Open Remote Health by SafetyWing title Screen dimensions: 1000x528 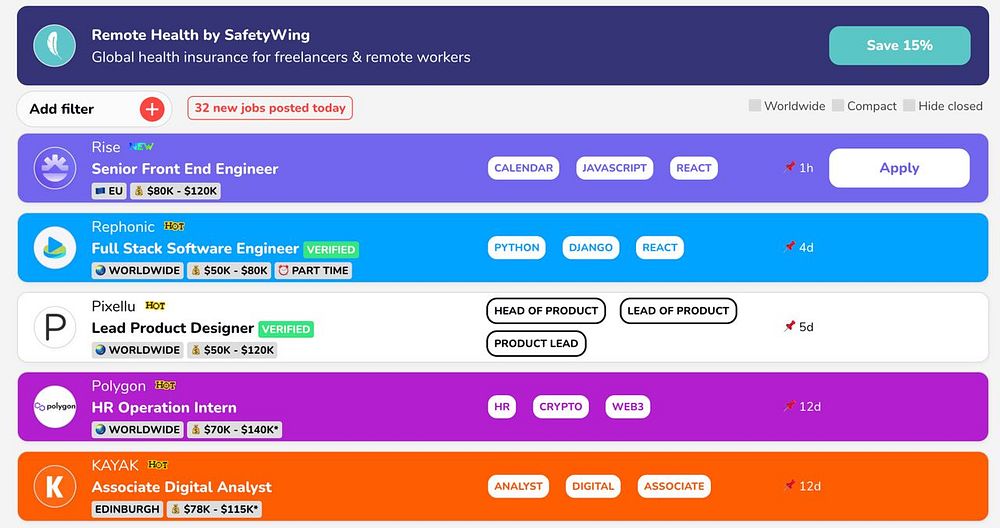[200, 35]
